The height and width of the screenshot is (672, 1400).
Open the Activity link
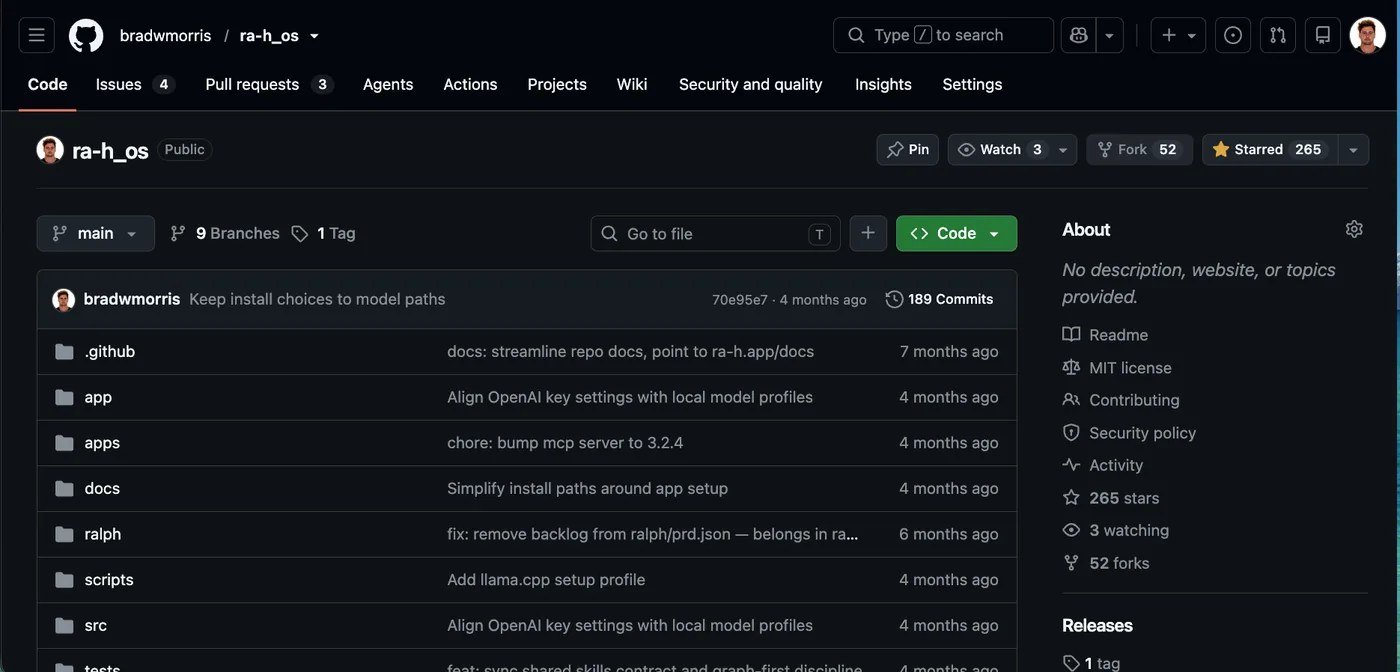(x=1116, y=465)
